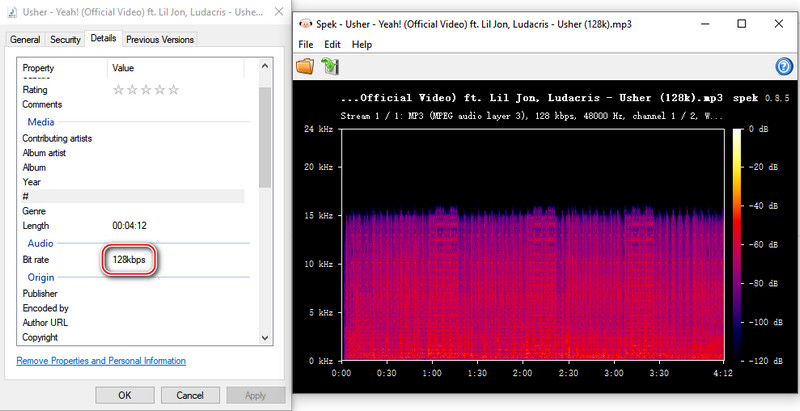Maximize the Spek window
The image size is (800, 411).
pos(742,23)
